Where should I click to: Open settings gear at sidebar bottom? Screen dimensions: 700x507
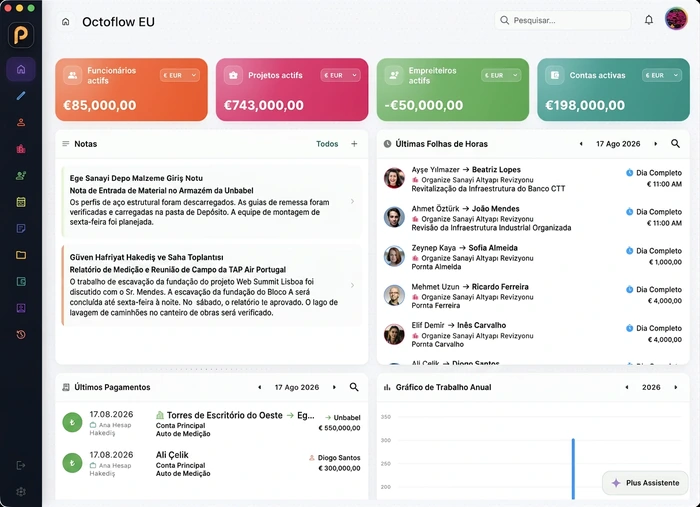click(x=21, y=492)
